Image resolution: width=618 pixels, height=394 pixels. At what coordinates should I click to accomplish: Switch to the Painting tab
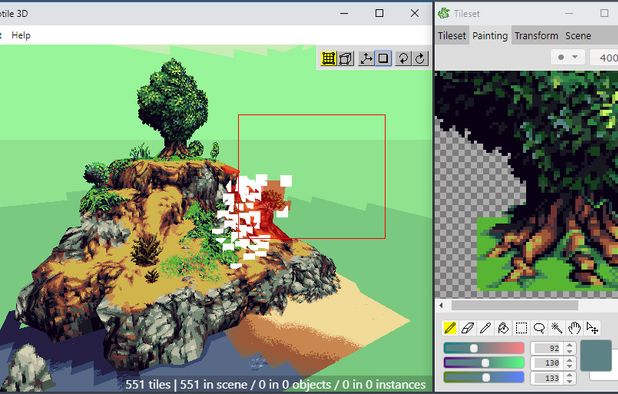pos(490,35)
